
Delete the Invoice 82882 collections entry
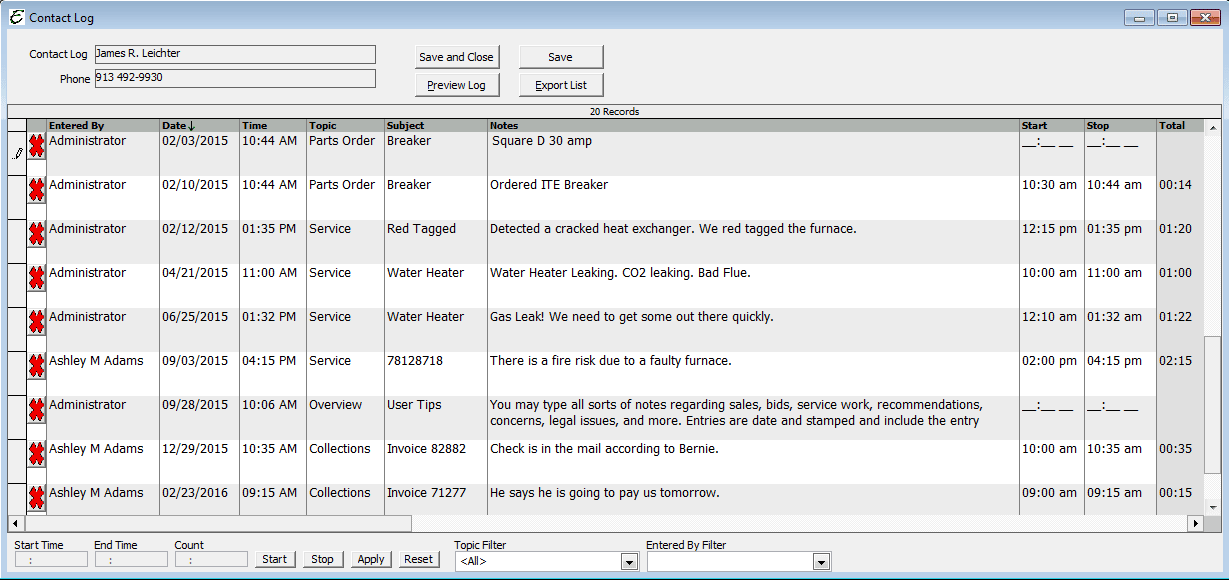tap(36, 454)
